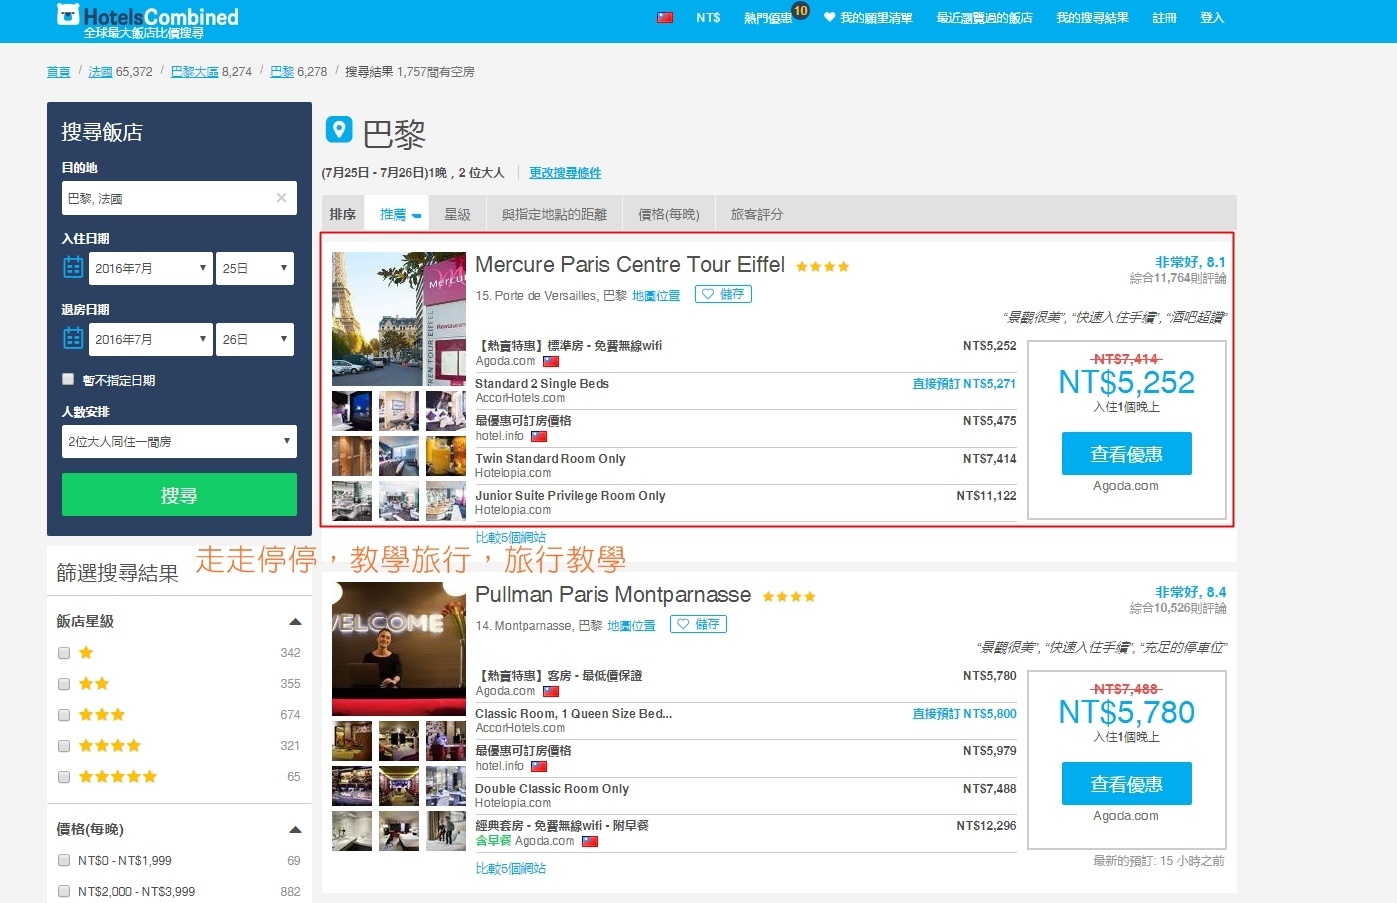This screenshot has width=1397, height=903.
Task: Open Mercure 地圖位置 map link
Action: pos(656,296)
